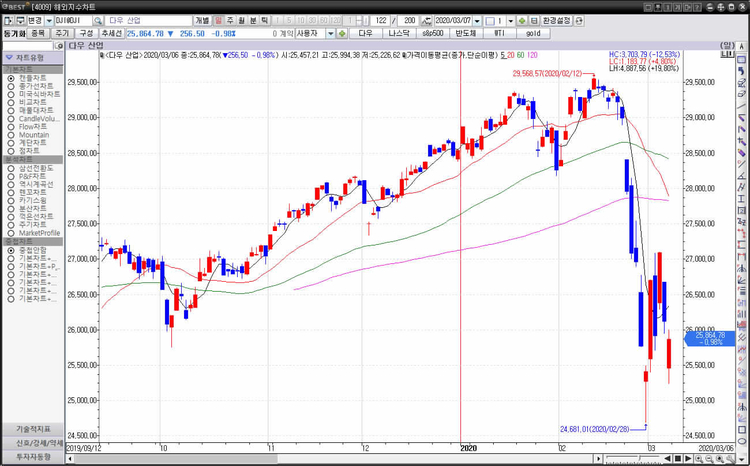Click the symbol search magnifier icon
The width and height of the screenshot is (750, 466).
[98, 21]
